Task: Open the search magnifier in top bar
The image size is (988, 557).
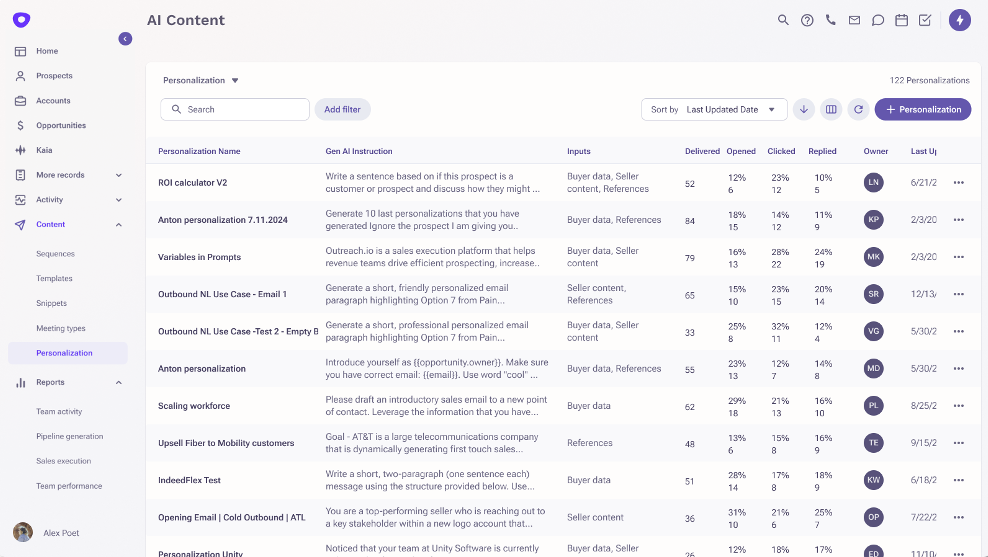Action: 783,20
